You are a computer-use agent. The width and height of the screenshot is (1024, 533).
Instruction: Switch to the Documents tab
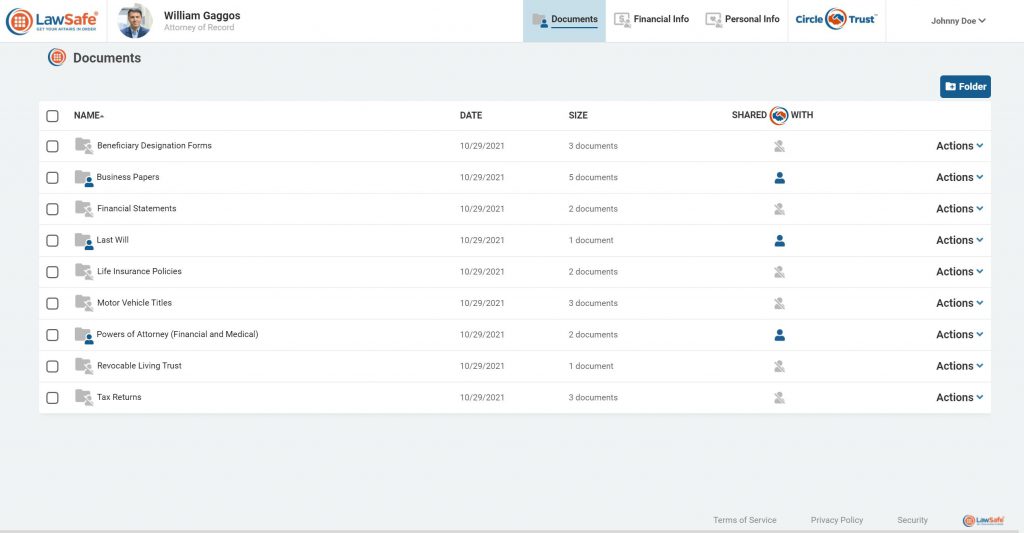[564, 20]
